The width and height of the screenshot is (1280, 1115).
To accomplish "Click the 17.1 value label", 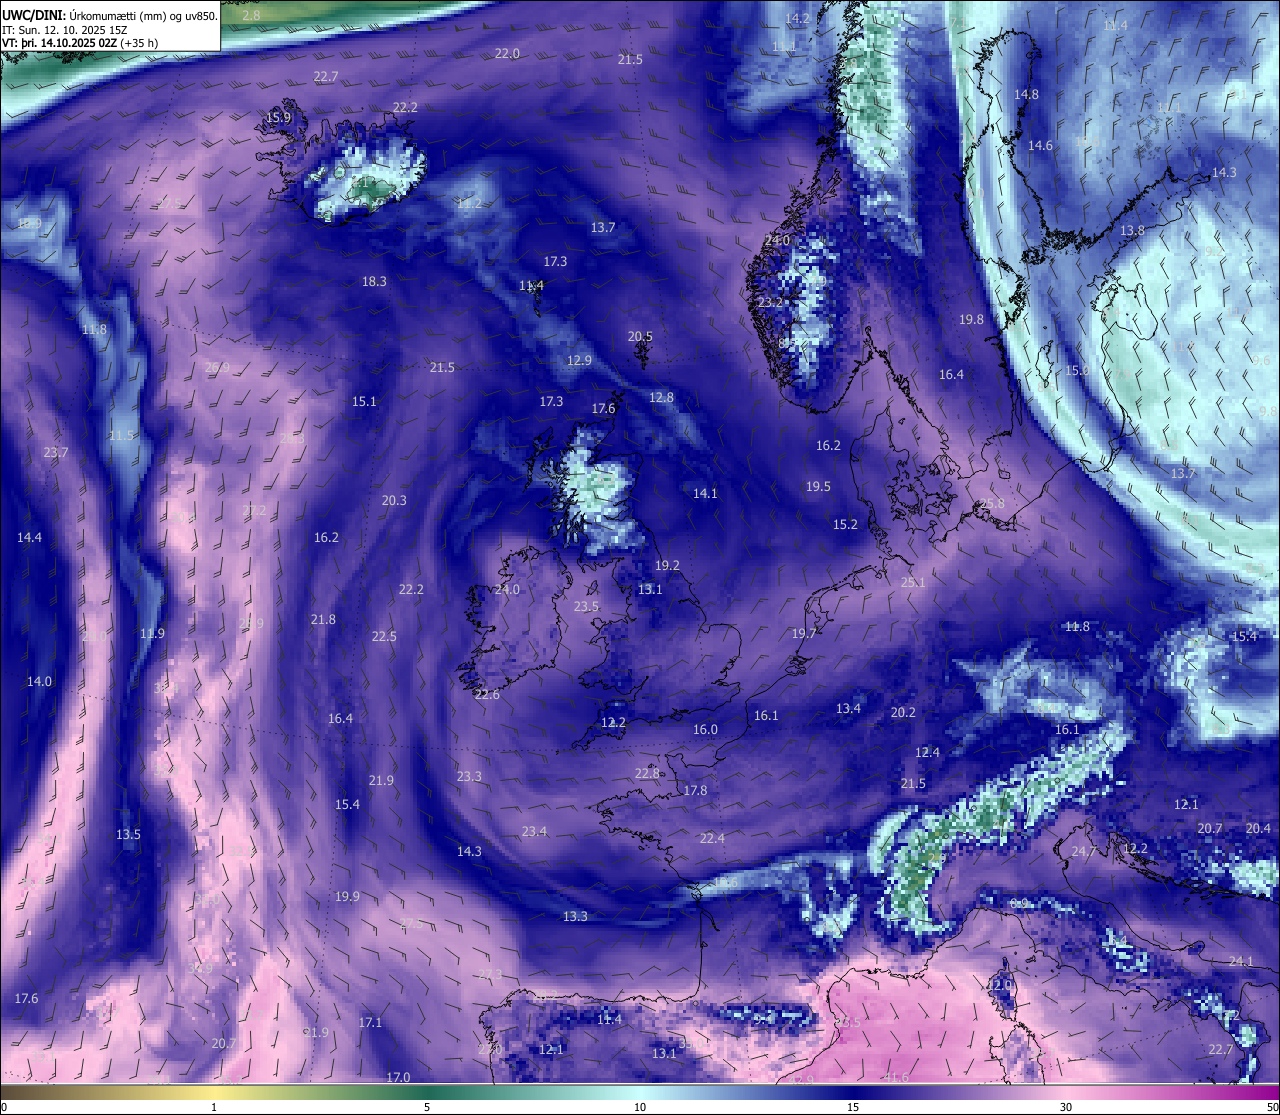I will pyautogui.click(x=370, y=1022).
